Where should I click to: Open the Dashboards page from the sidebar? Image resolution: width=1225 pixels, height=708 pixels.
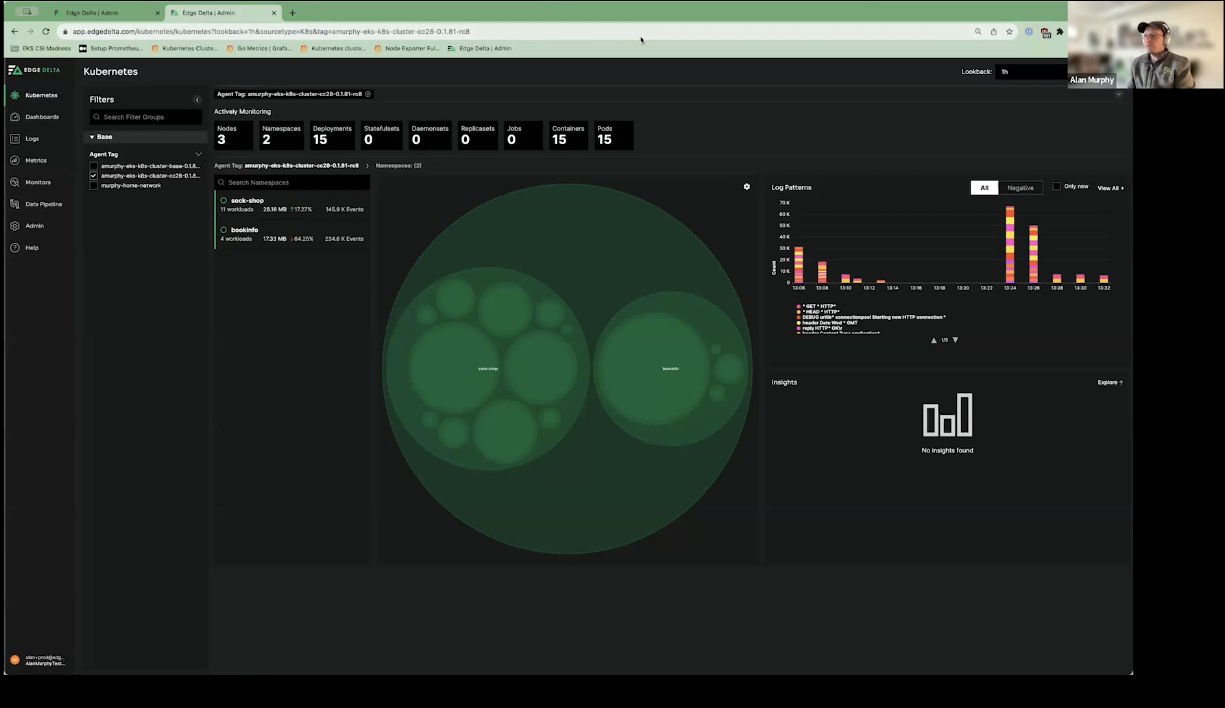point(42,117)
